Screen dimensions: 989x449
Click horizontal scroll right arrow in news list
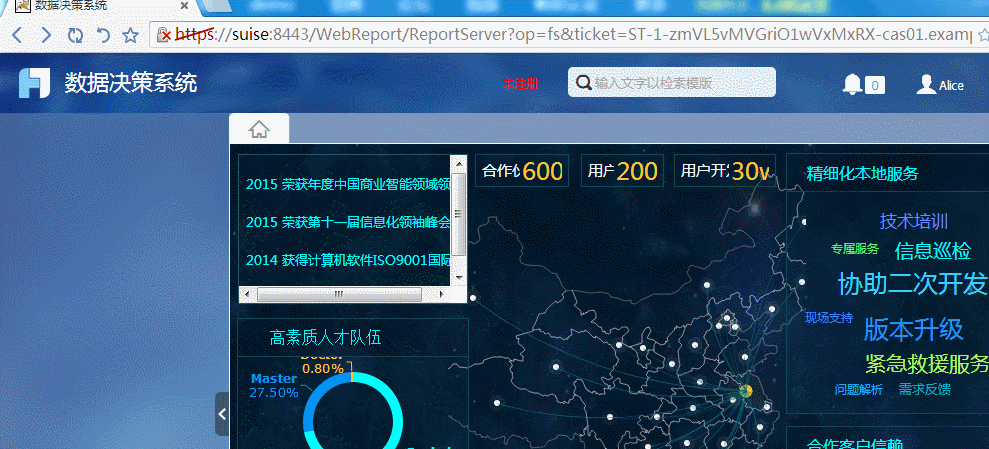tap(442, 294)
